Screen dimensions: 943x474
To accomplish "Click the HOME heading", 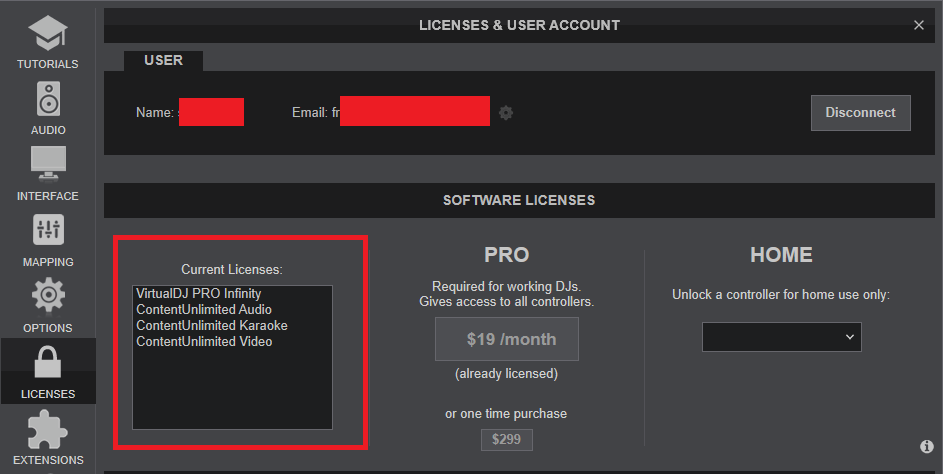I will (781, 254).
